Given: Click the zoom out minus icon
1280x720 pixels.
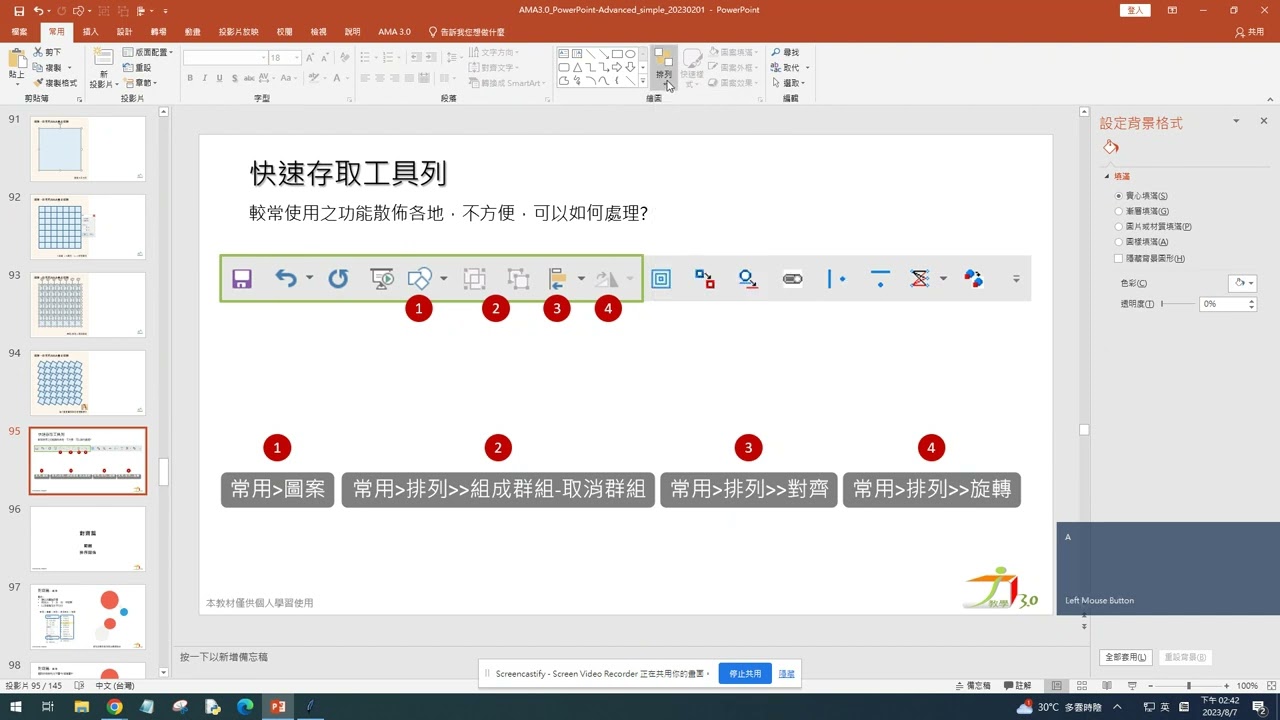Looking at the screenshot, I should (1152, 686).
